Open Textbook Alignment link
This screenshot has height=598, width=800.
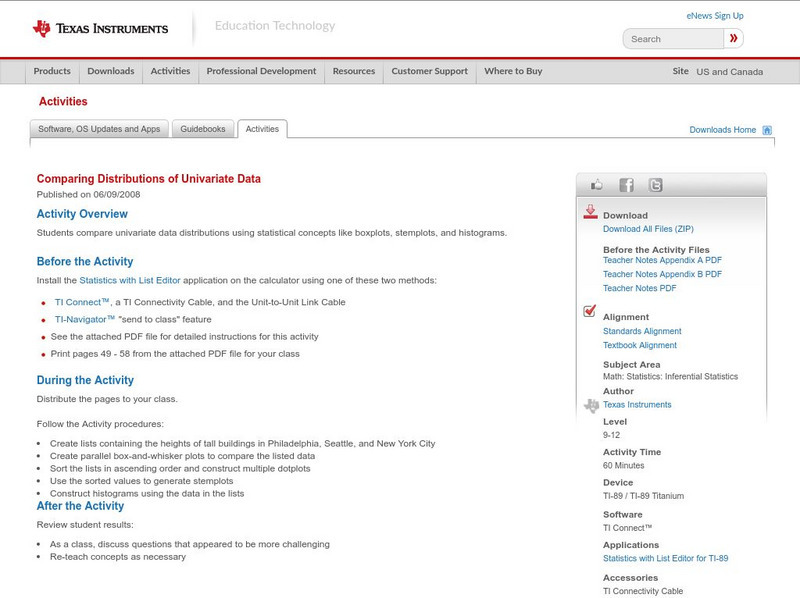(640, 345)
